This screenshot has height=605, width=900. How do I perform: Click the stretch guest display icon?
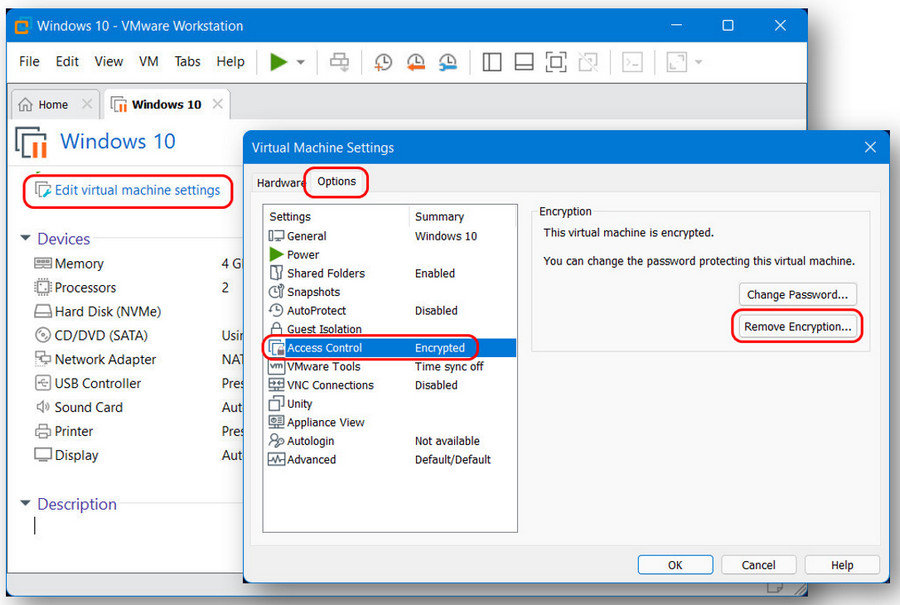(x=677, y=62)
